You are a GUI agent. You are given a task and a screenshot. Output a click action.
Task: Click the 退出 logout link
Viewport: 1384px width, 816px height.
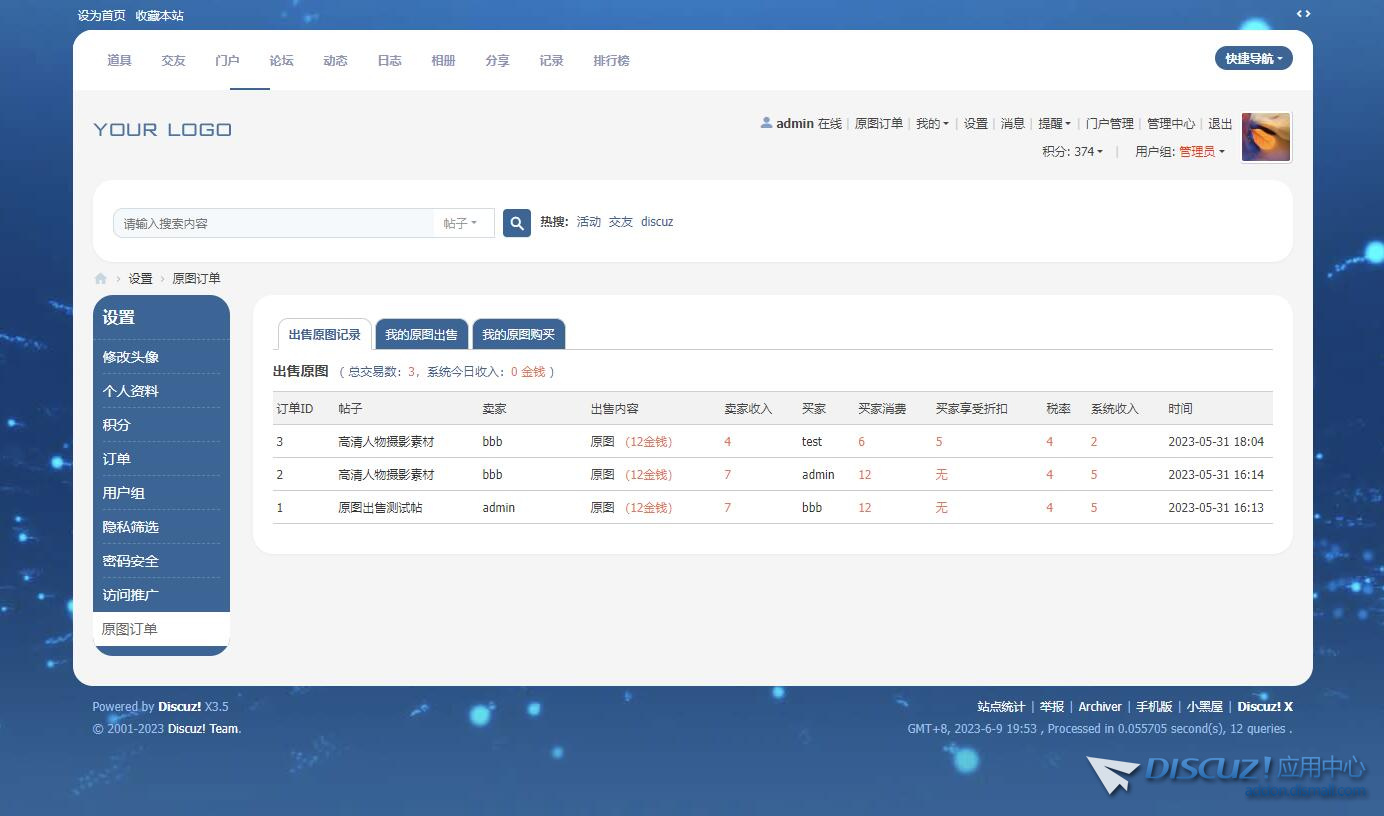click(1220, 124)
